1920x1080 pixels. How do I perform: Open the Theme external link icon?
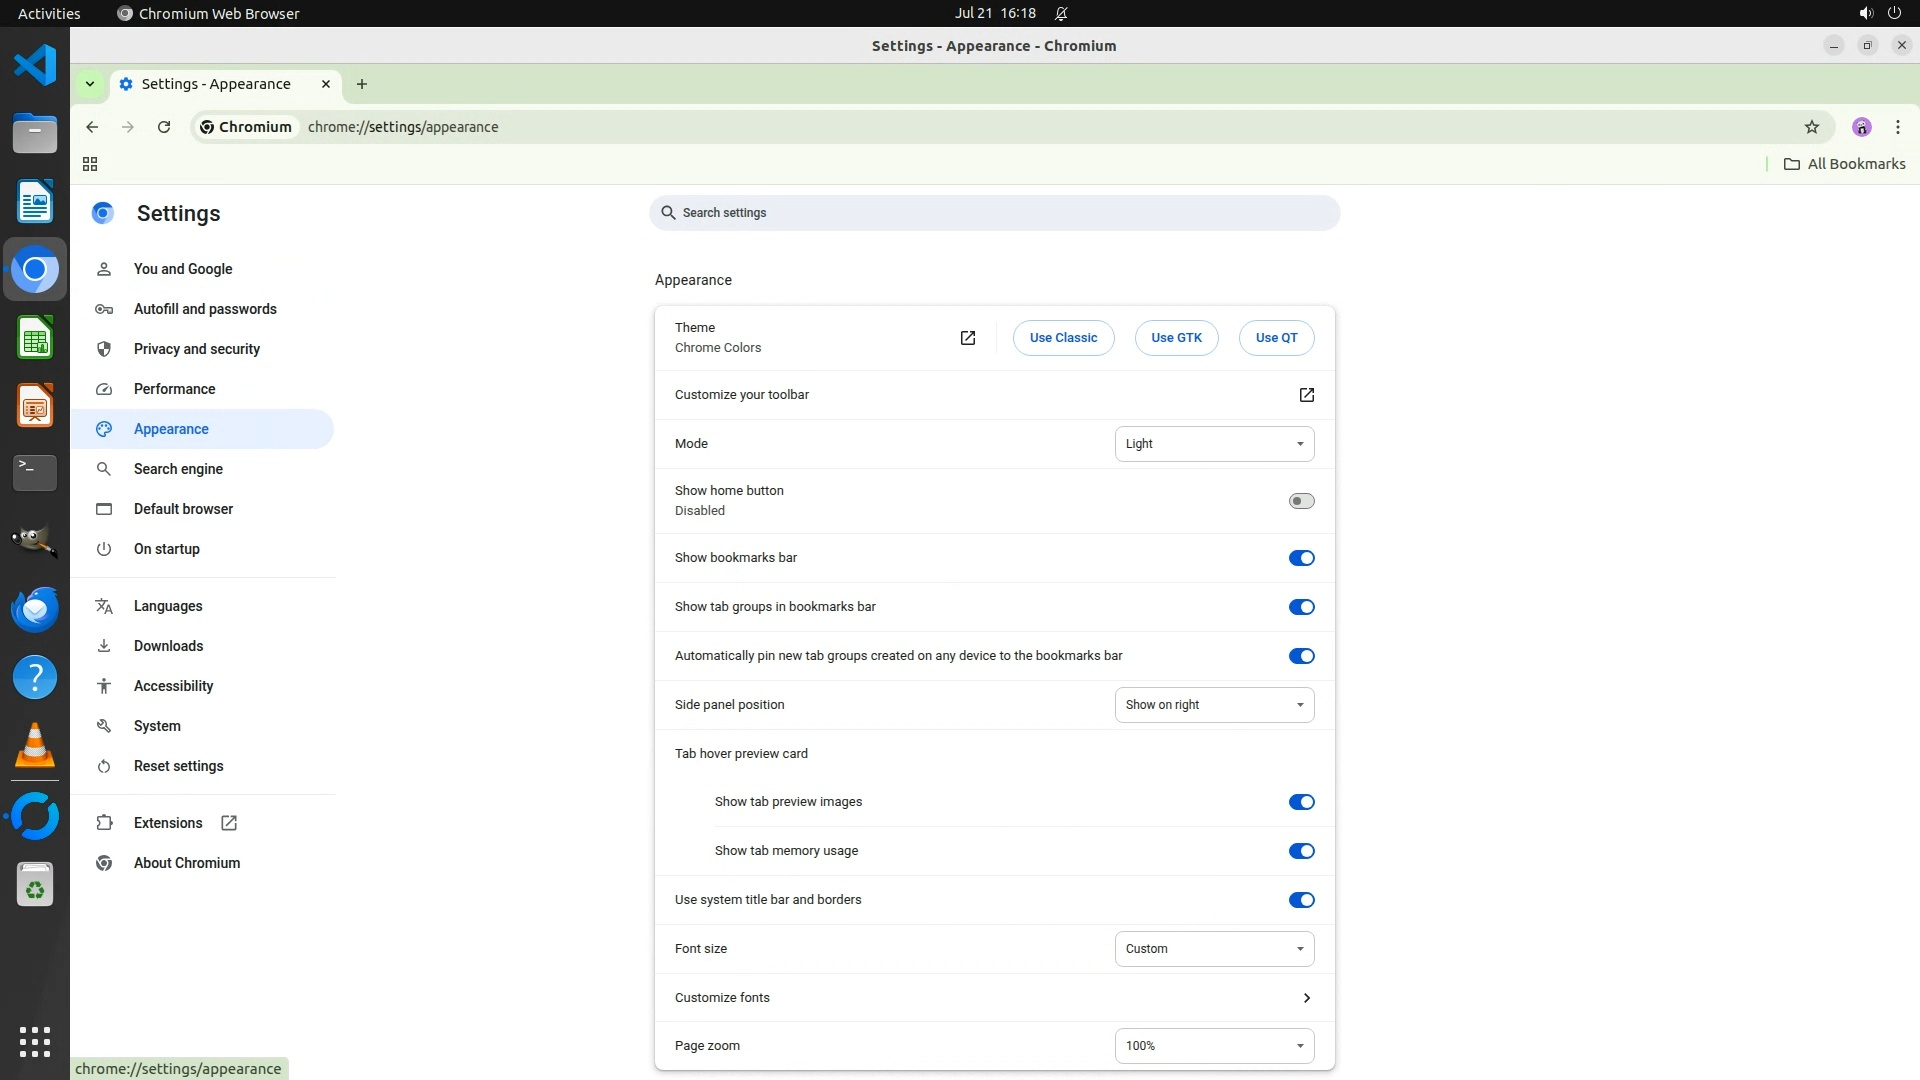click(967, 338)
